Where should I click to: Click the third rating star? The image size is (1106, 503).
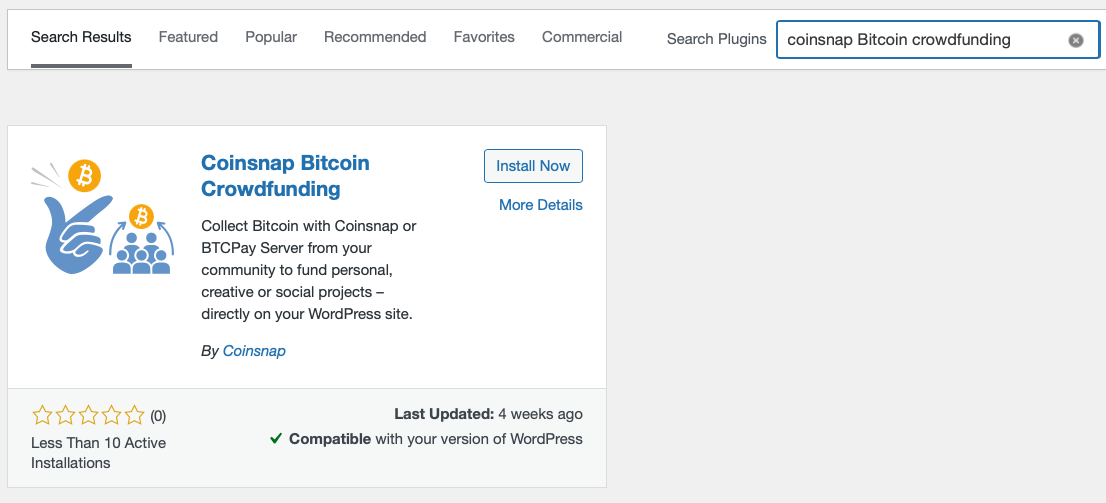(88, 415)
